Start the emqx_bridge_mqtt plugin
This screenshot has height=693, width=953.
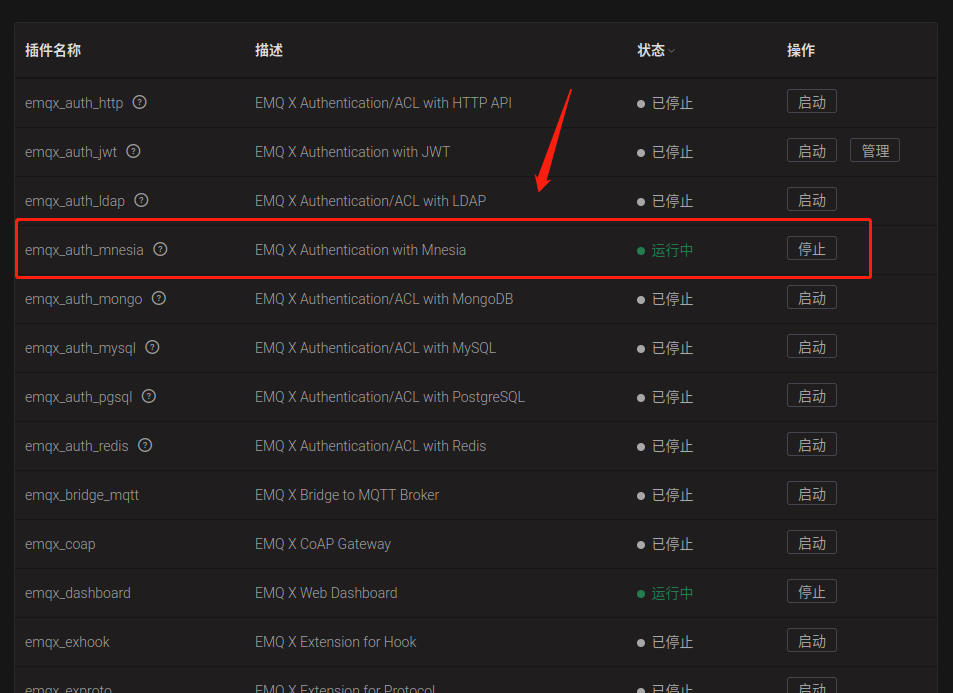coord(811,494)
